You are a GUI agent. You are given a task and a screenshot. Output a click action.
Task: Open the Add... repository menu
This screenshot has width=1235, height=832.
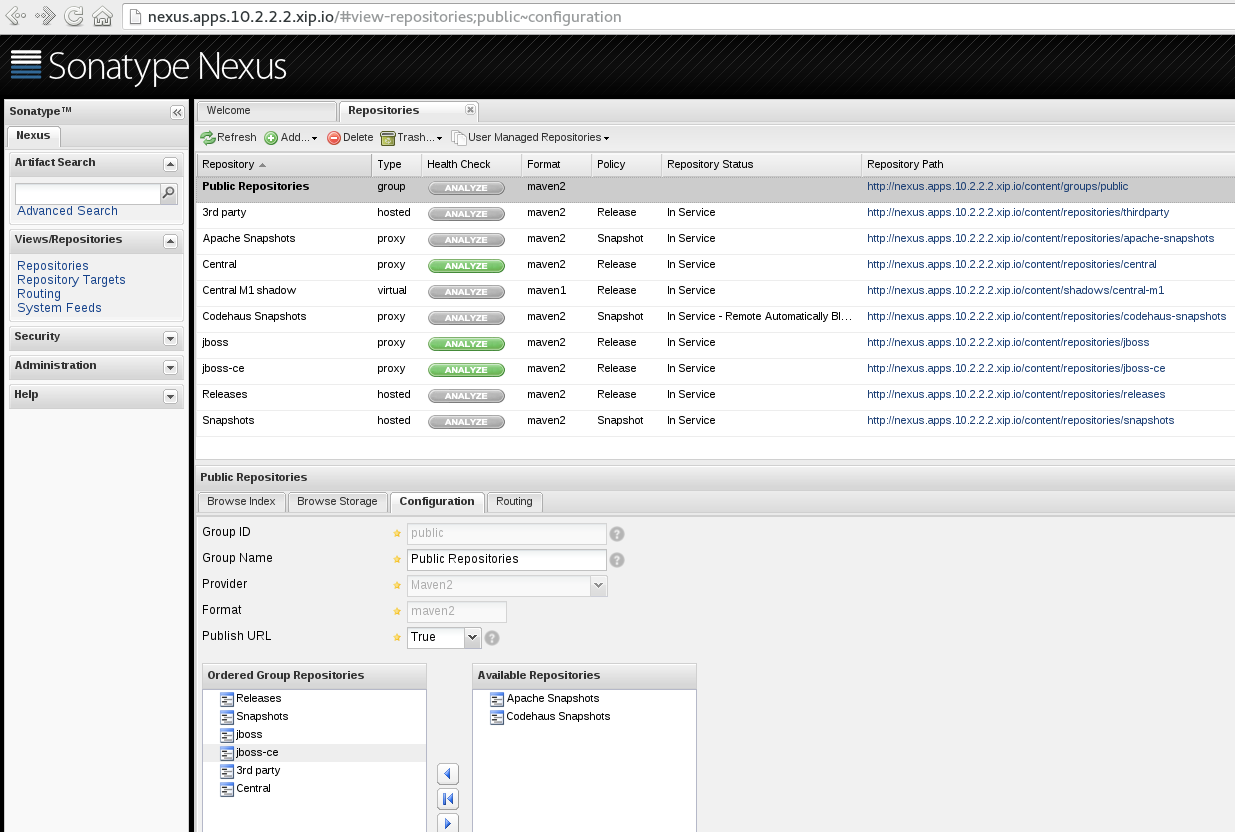click(291, 138)
